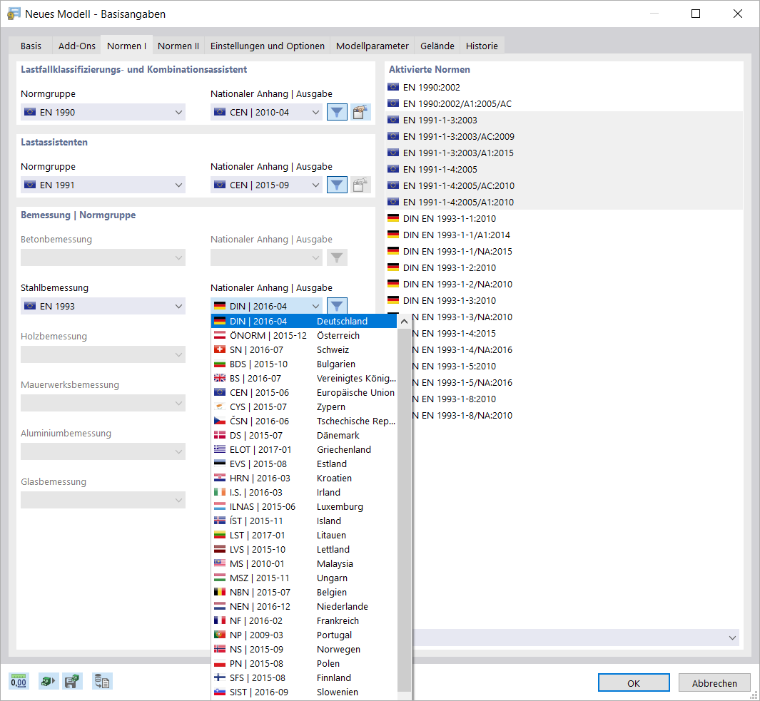
Task: Click the save-as-default checkmark icon at bottom
Action: pyautogui.click(x=72, y=681)
